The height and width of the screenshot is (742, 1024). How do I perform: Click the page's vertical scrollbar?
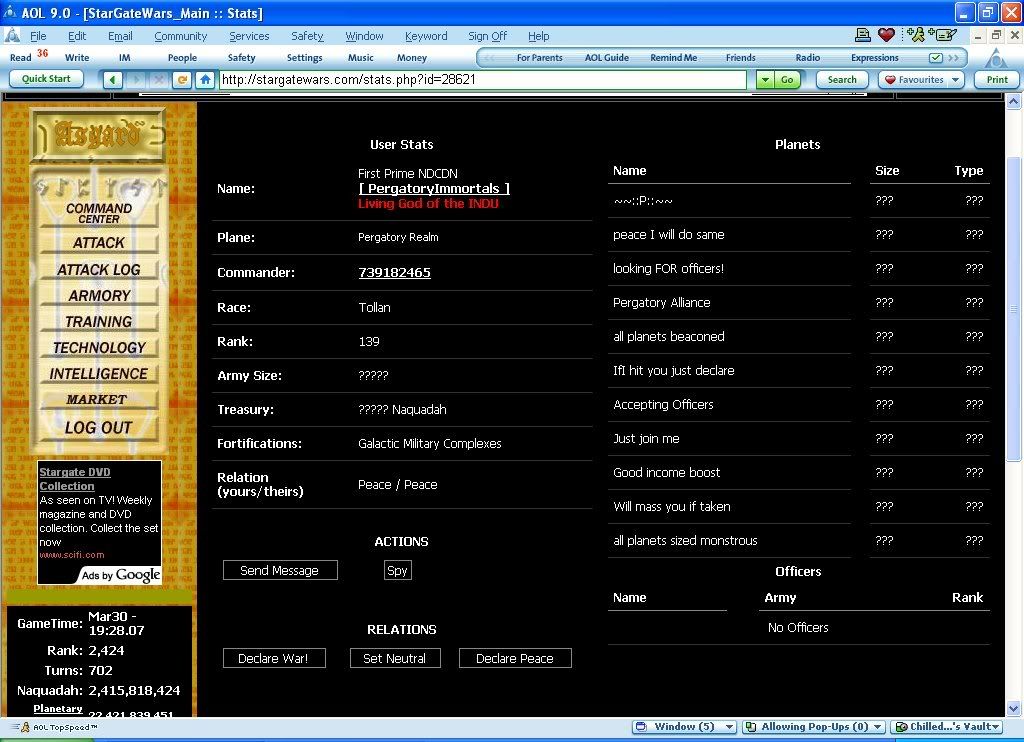pyautogui.click(x=1014, y=300)
